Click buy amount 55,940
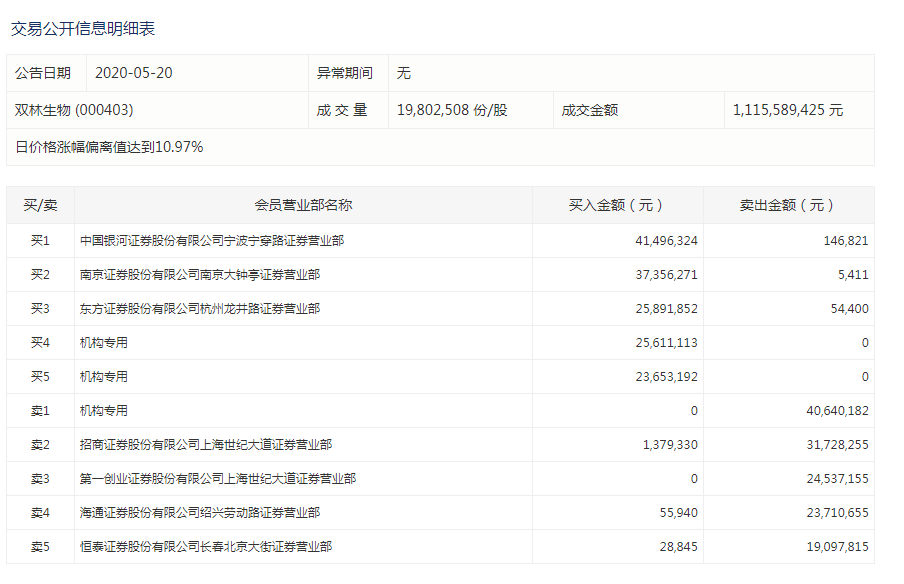 (679, 513)
